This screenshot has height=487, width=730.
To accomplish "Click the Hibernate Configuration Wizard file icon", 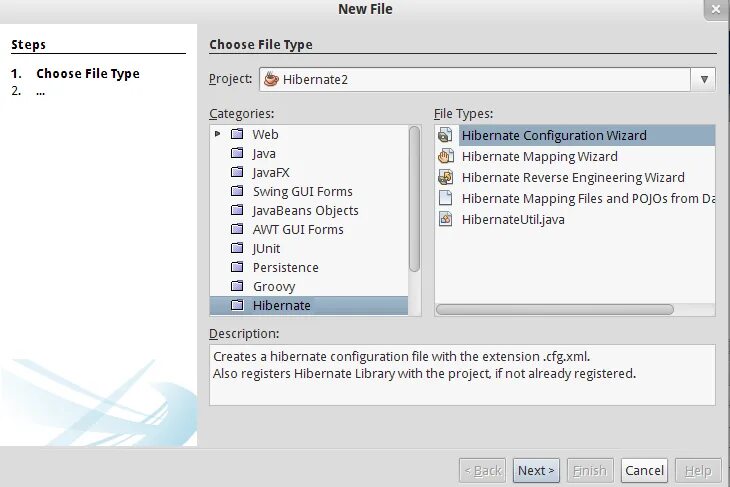I will tap(445, 135).
